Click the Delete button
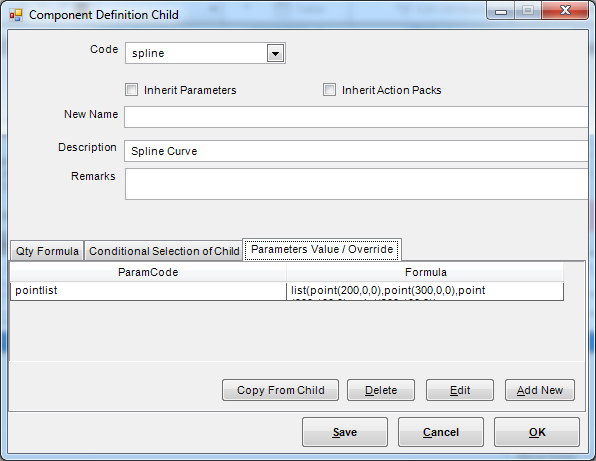This screenshot has height=461, width=596. coord(381,390)
